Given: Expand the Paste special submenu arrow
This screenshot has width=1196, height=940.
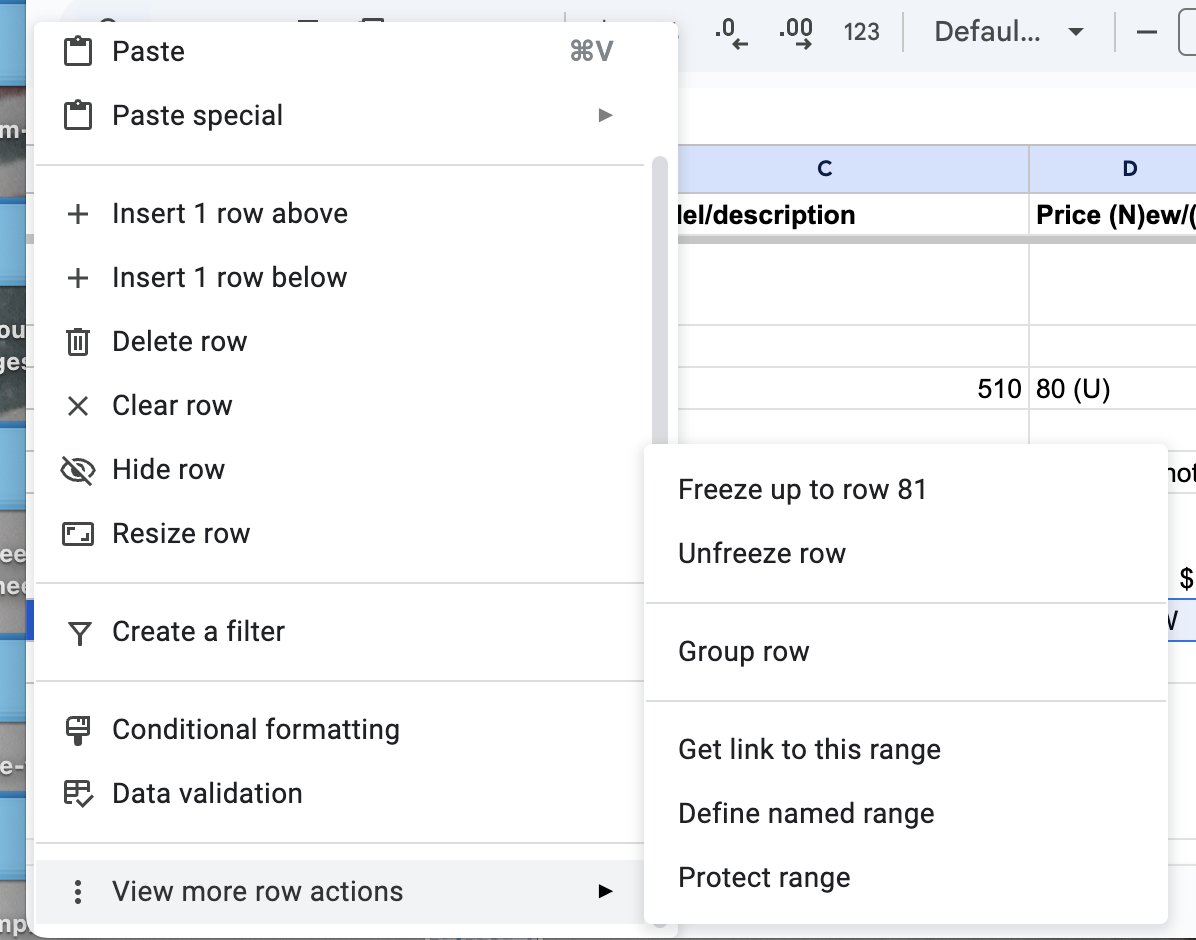Looking at the screenshot, I should pyautogui.click(x=605, y=116).
